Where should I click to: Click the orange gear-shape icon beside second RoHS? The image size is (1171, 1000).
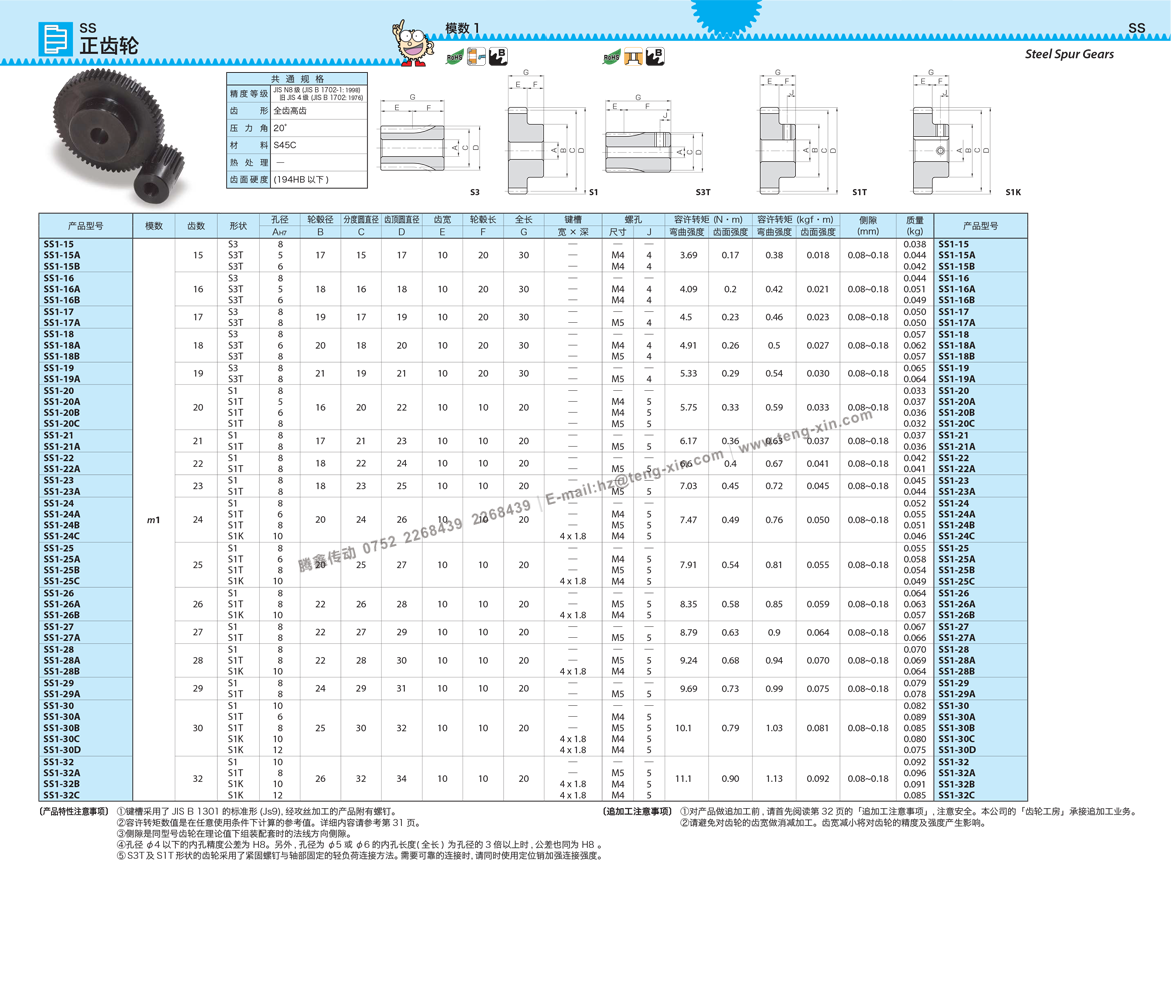click(x=633, y=64)
